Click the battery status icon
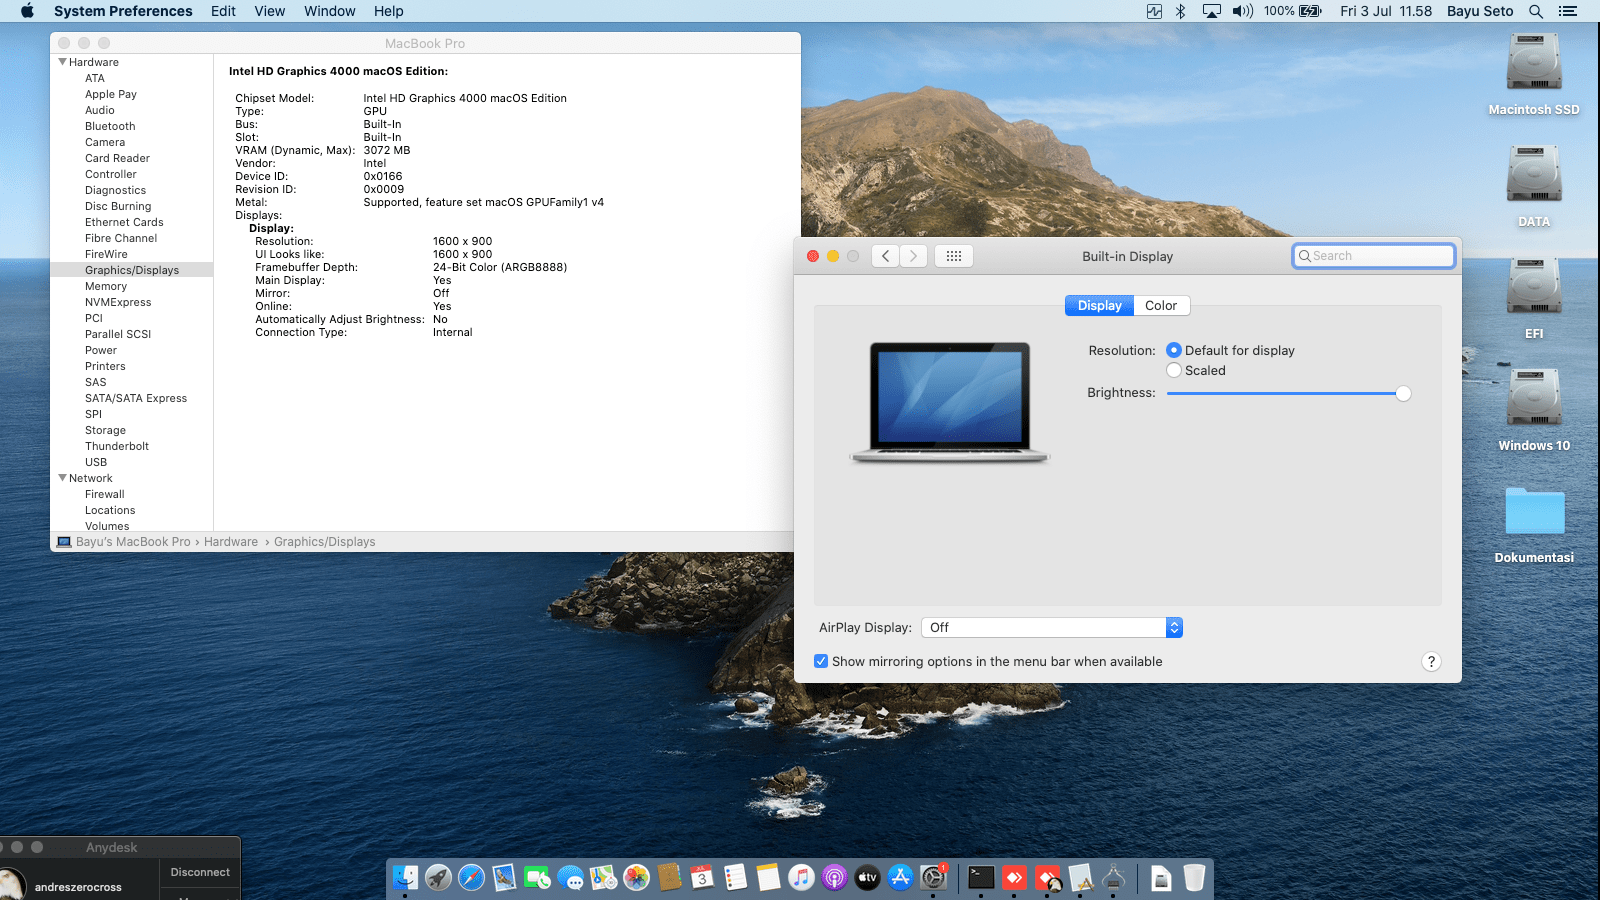This screenshot has height=900, width=1600. point(1310,11)
